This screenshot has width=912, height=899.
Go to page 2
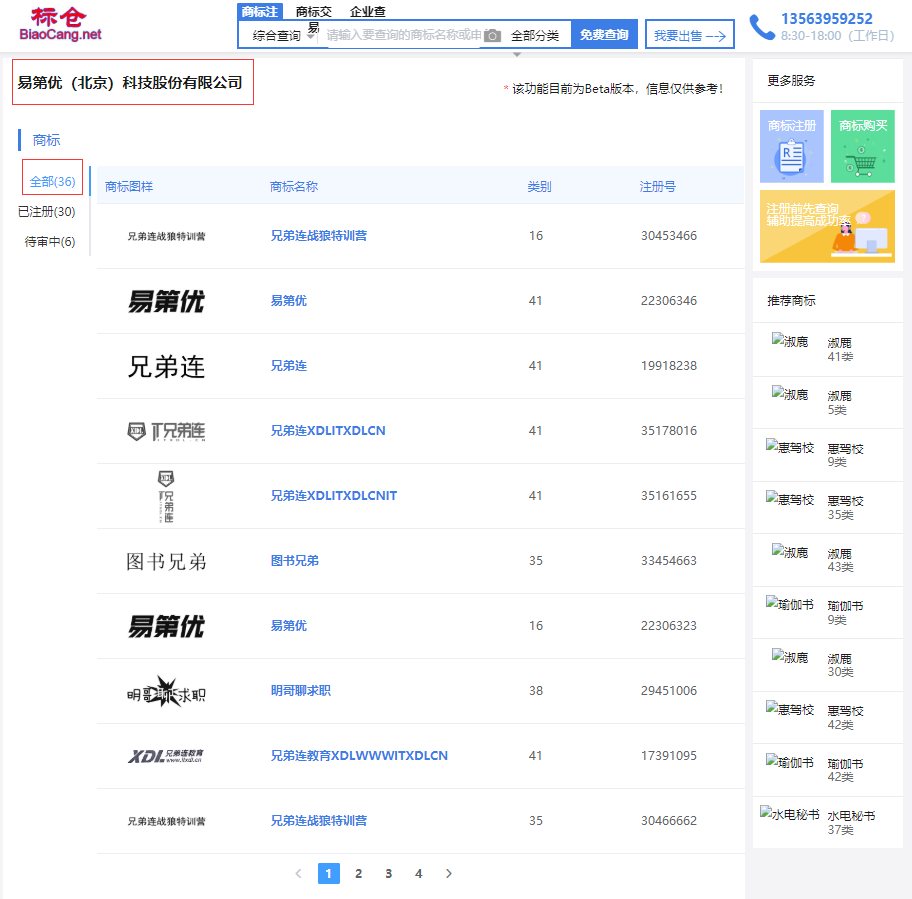point(359,873)
